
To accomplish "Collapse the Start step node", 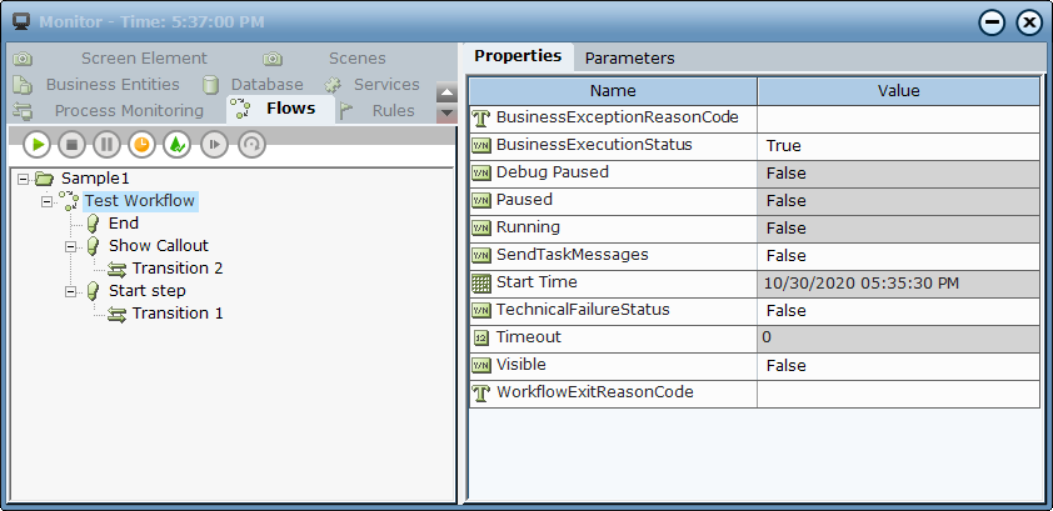I will coord(71,291).
